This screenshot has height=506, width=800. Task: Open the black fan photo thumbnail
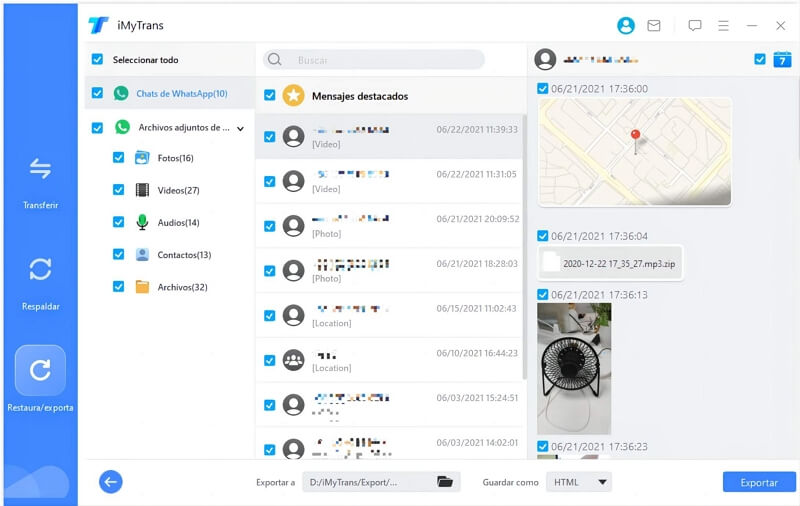[574, 368]
